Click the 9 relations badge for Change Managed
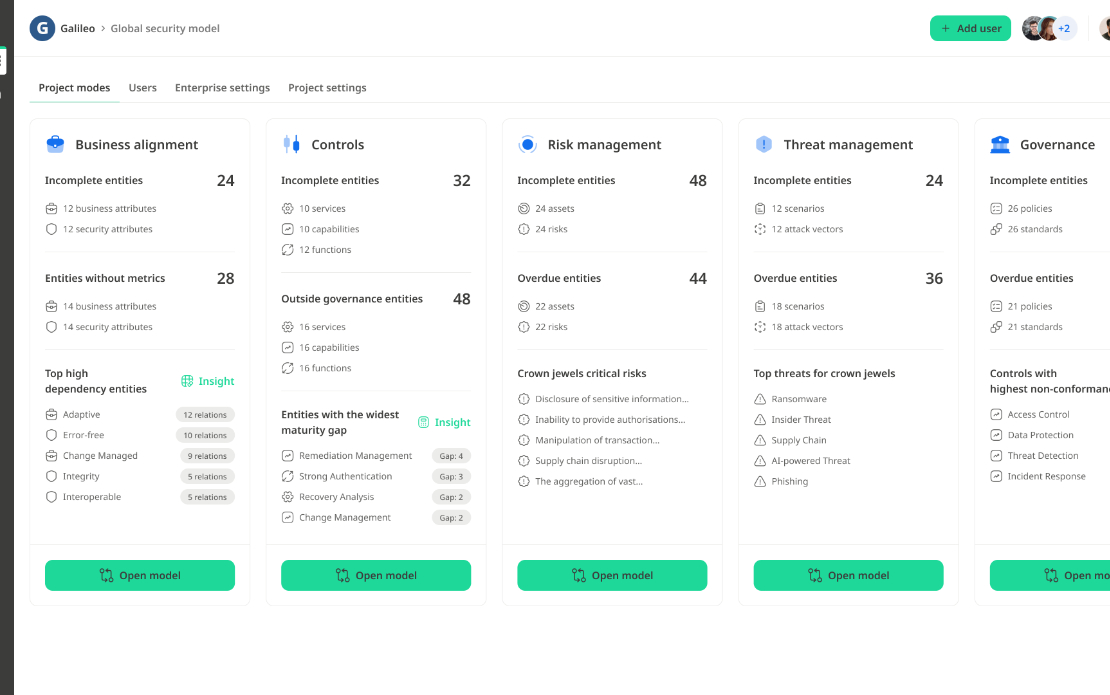The height and width of the screenshot is (695, 1110). 207,456
